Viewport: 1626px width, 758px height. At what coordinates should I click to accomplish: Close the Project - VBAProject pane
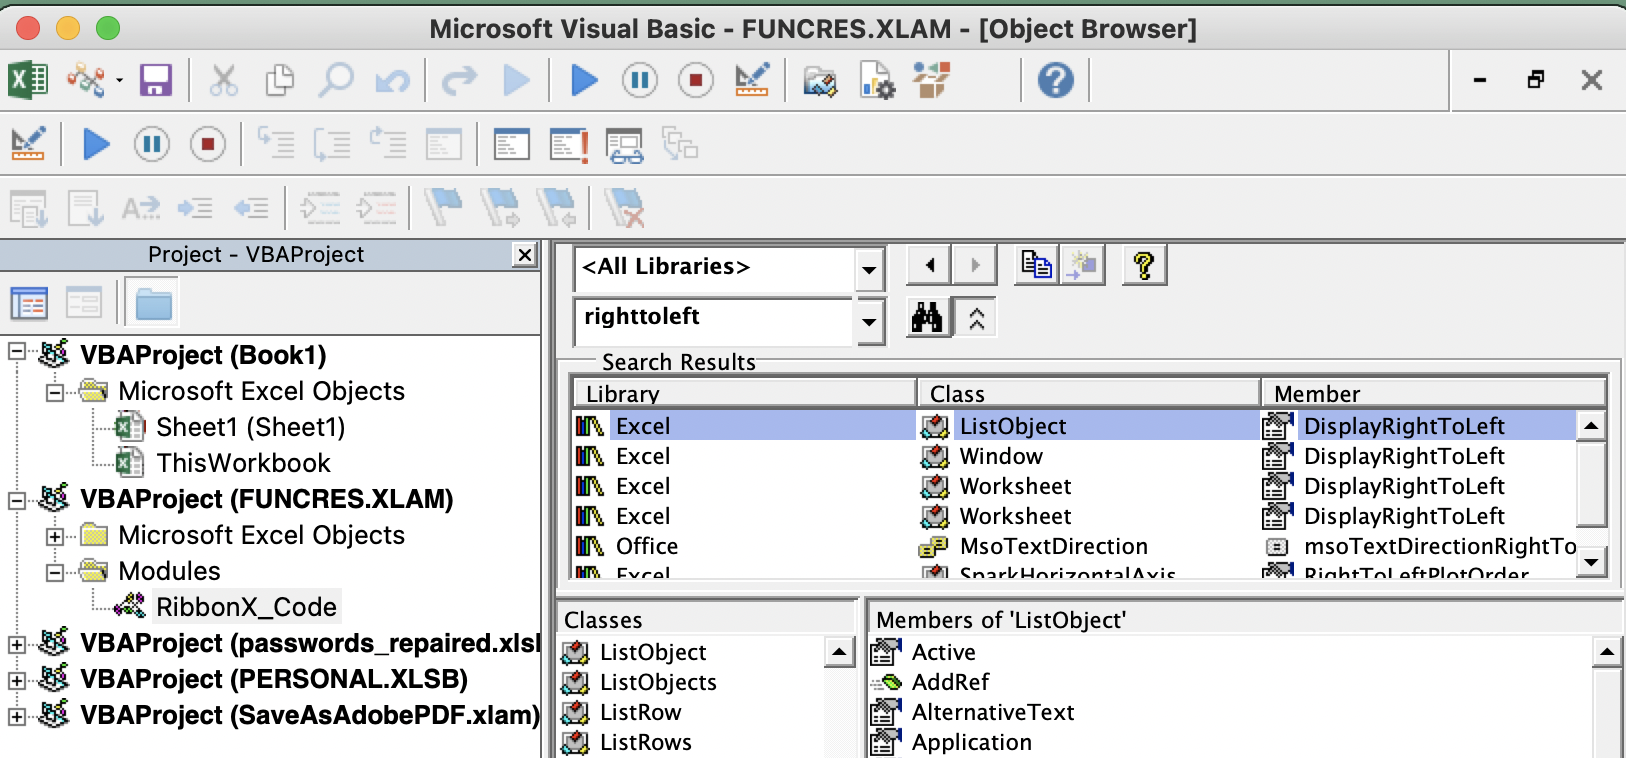point(525,255)
